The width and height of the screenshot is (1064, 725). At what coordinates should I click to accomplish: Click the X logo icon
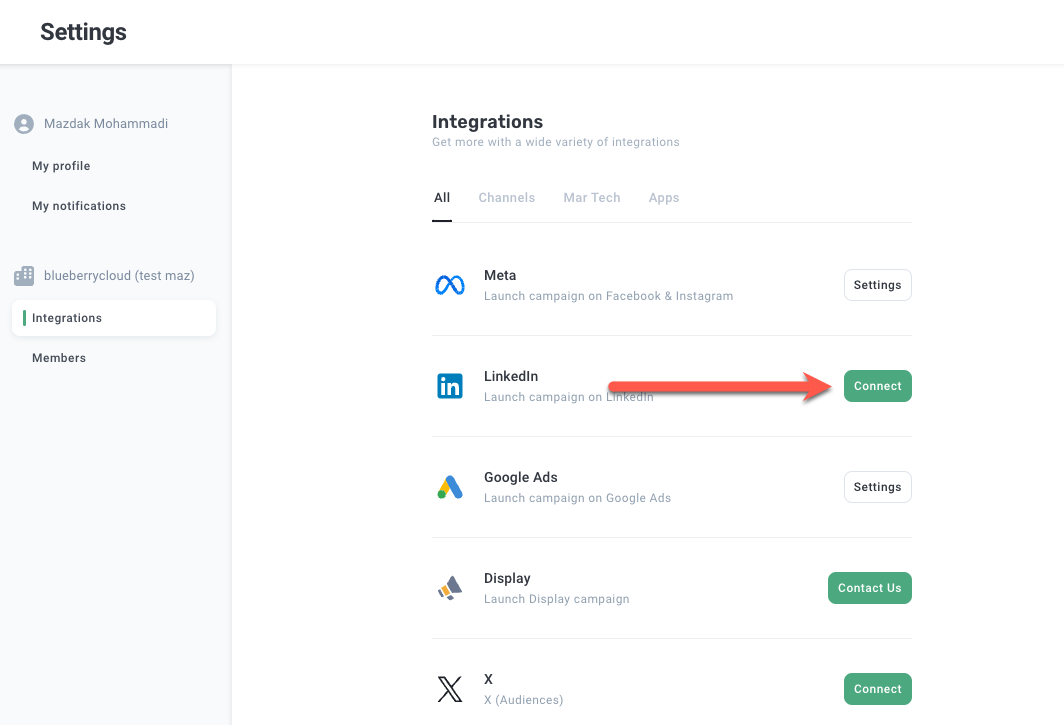pos(450,689)
